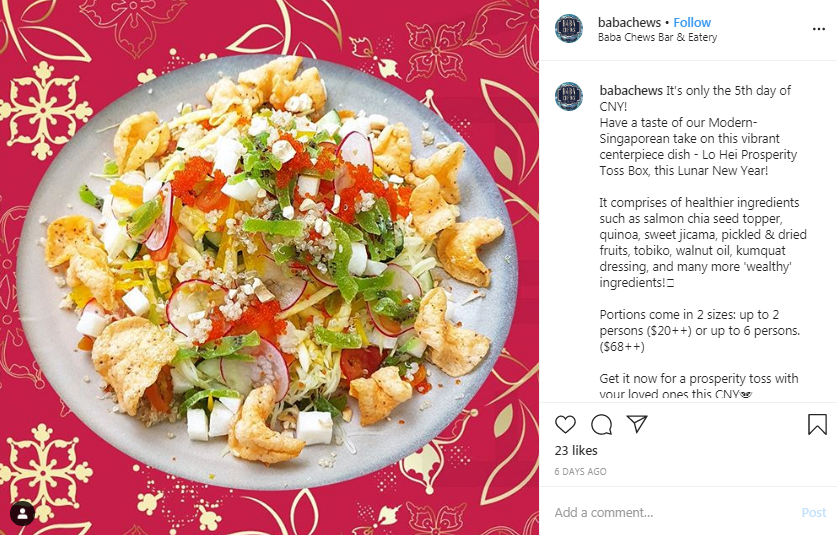This screenshot has width=837, height=535.
Task: Click babachews avatar beside caption
Action: [x=569, y=97]
